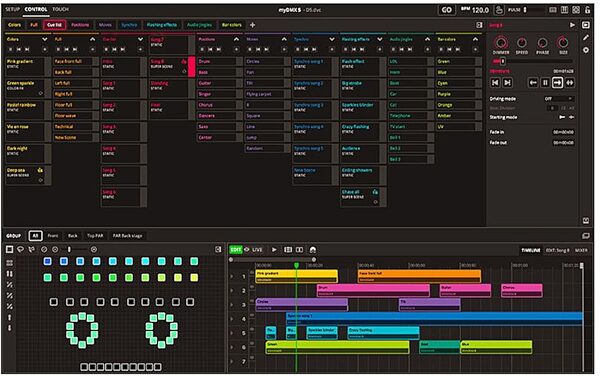Image resolution: width=600 pixels, height=376 pixels.
Task: Set playback direction to forward arrow
Action: [x=558, y=83]
